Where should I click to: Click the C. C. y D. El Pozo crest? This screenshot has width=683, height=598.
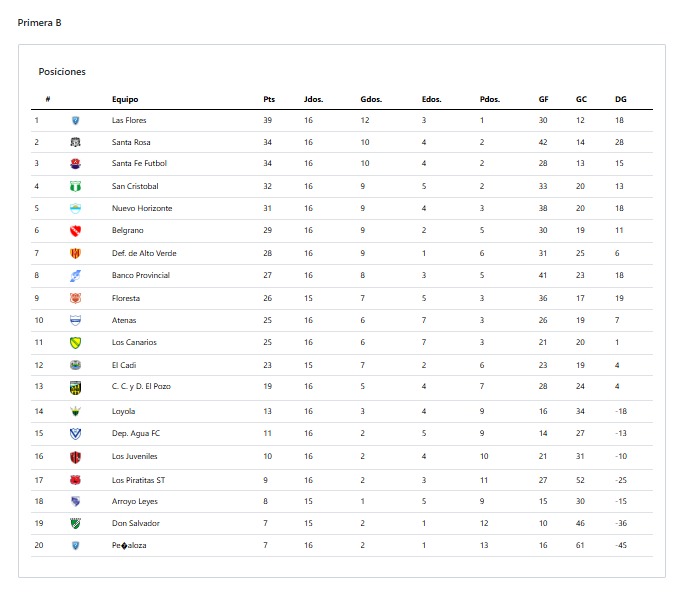75,387
